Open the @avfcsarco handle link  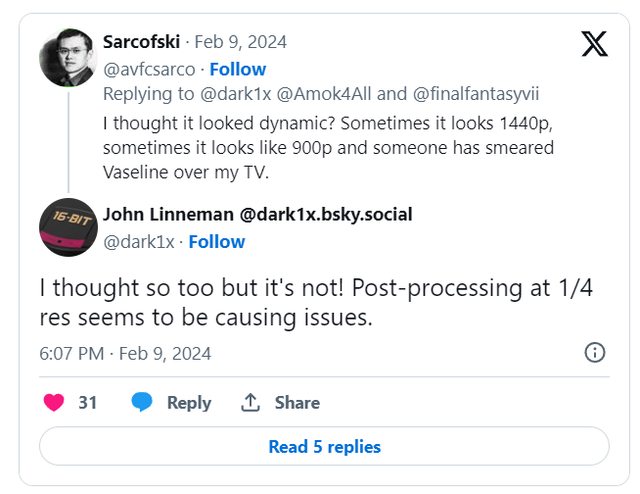pos(150,69)
